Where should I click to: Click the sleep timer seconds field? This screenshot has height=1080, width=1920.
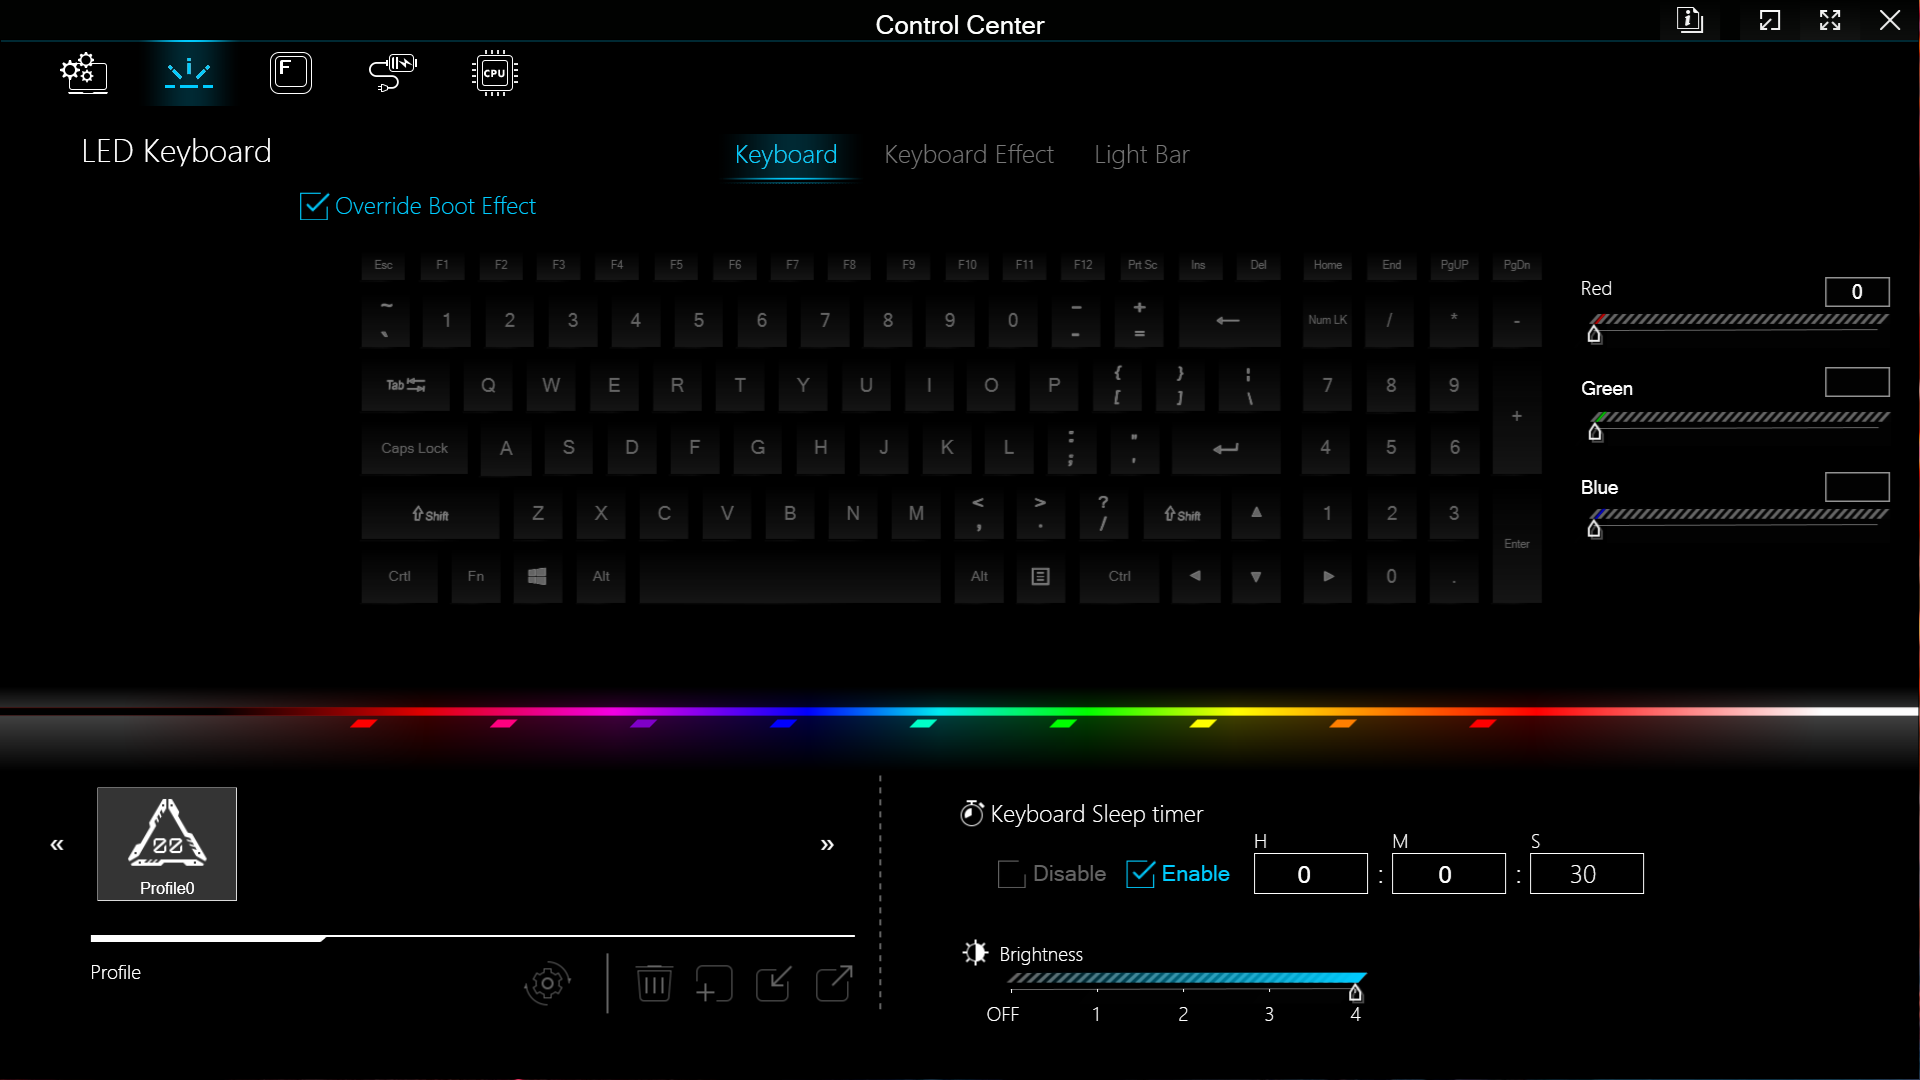[1585, 874]
